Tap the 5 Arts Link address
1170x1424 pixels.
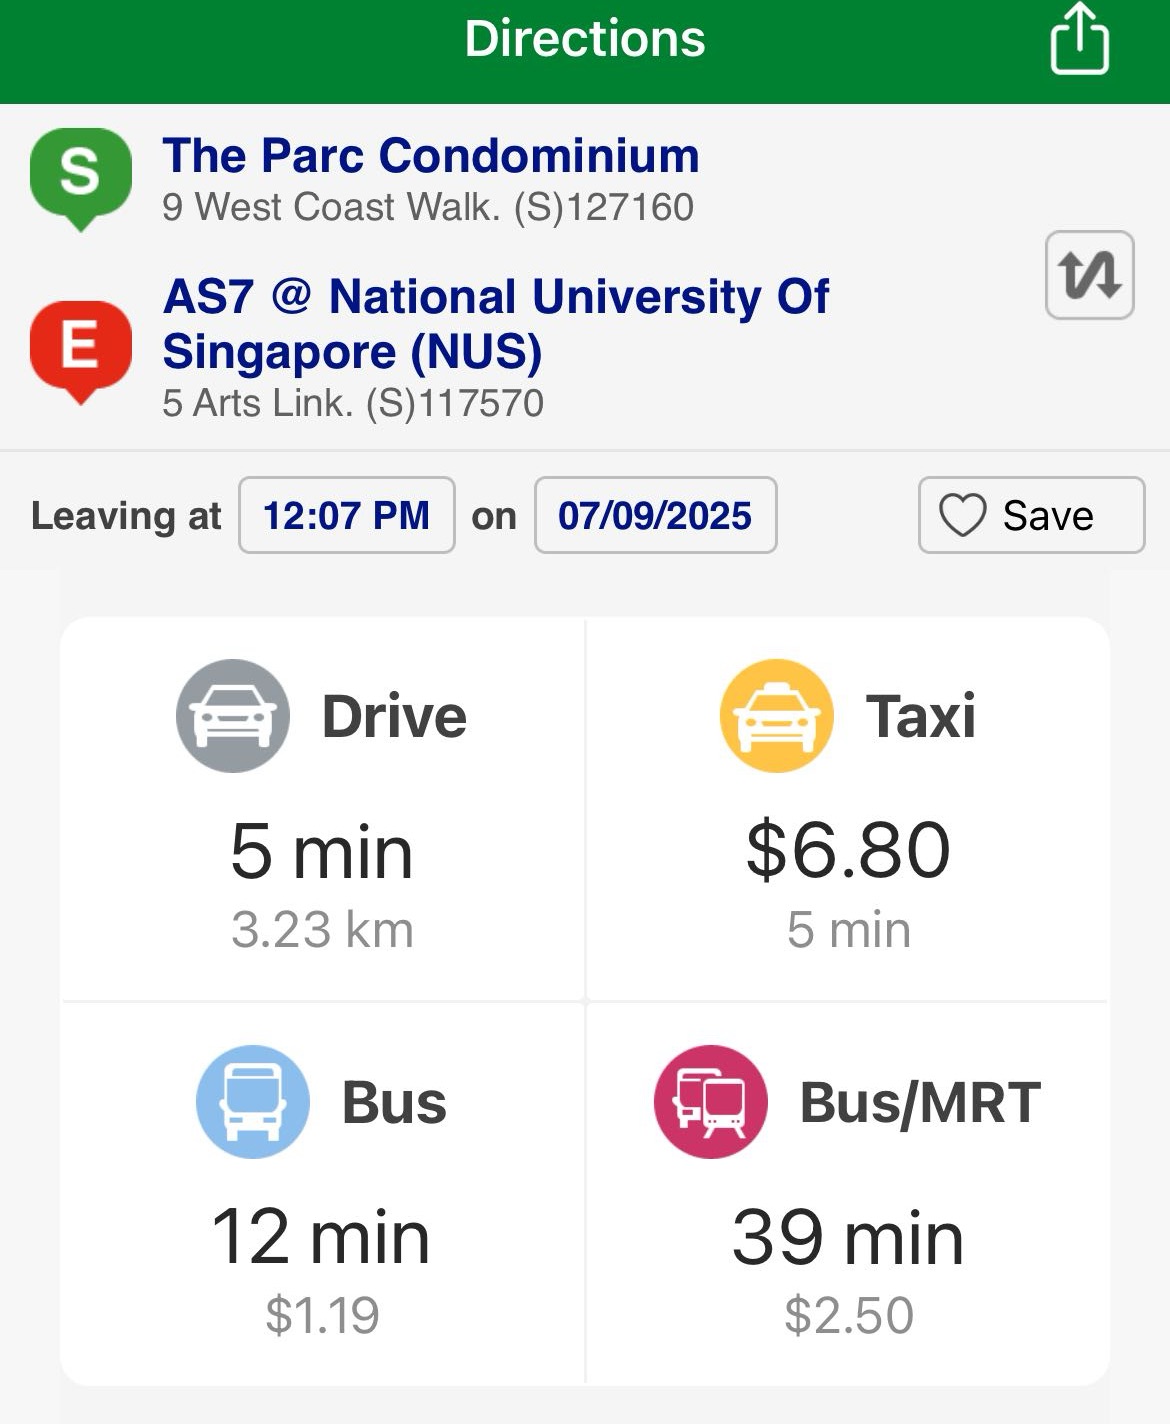353,404
